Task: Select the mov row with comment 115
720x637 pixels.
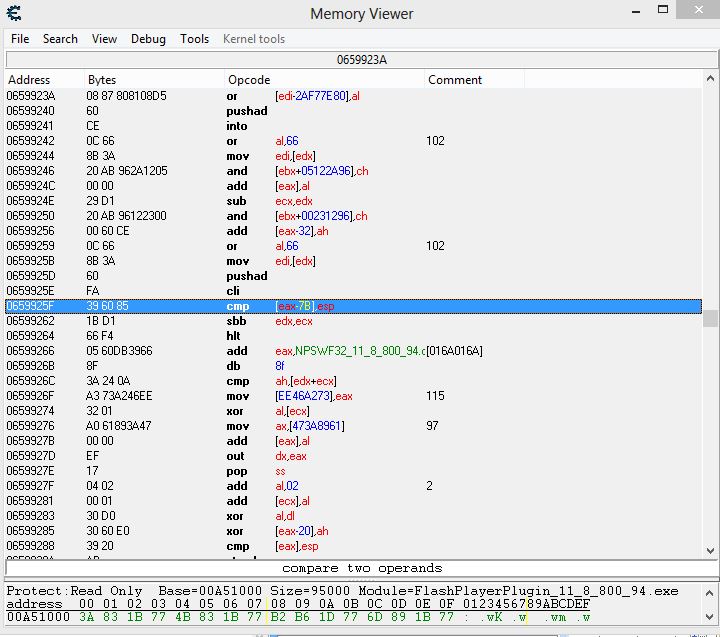Action: [x=350, y=396]
